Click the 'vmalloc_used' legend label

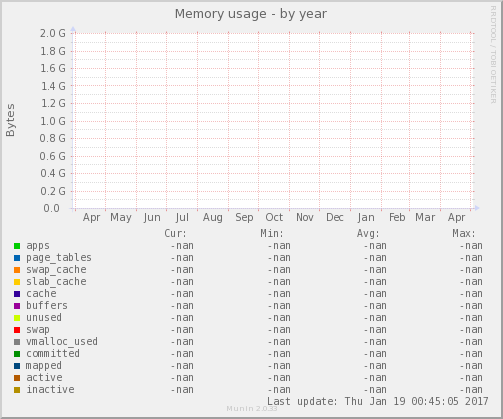(x=62, y=342)
